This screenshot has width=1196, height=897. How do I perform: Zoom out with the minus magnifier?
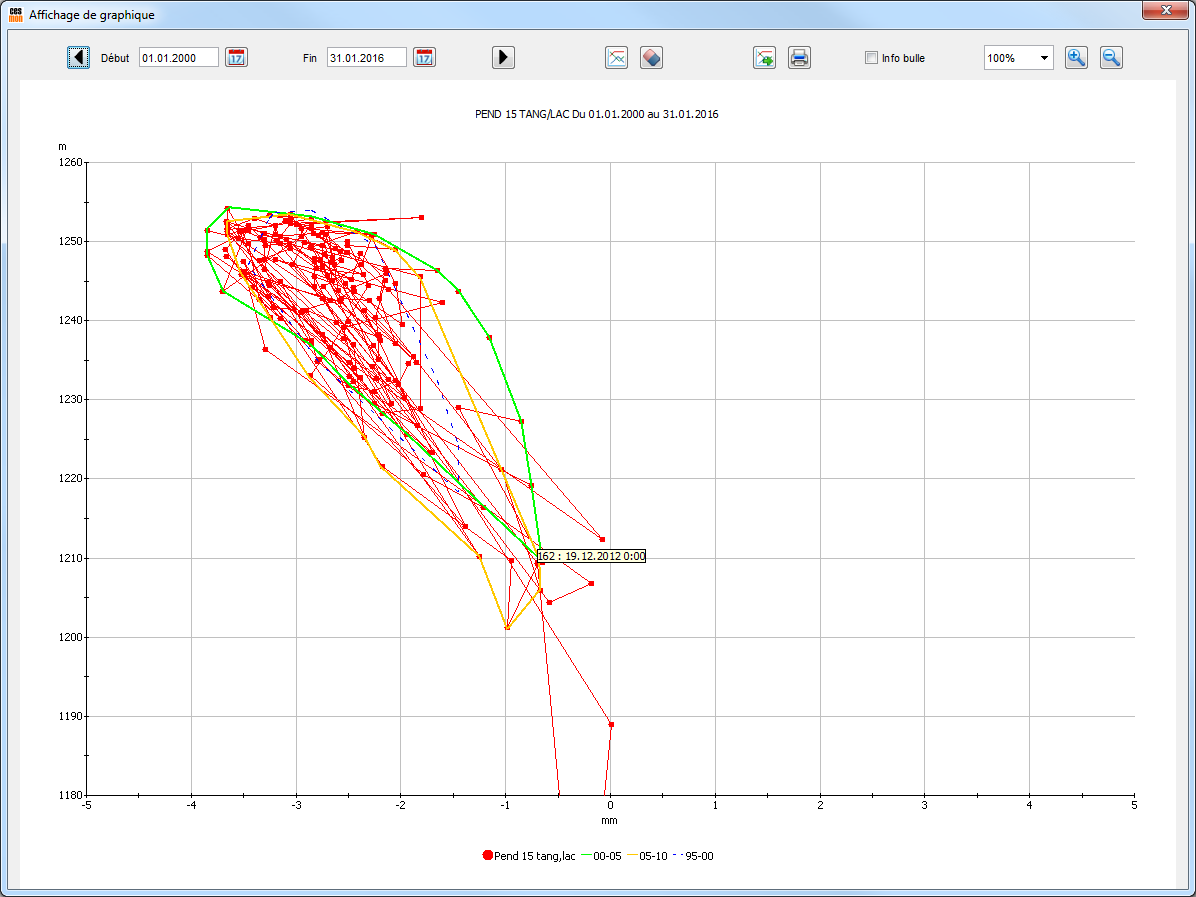1111,58
